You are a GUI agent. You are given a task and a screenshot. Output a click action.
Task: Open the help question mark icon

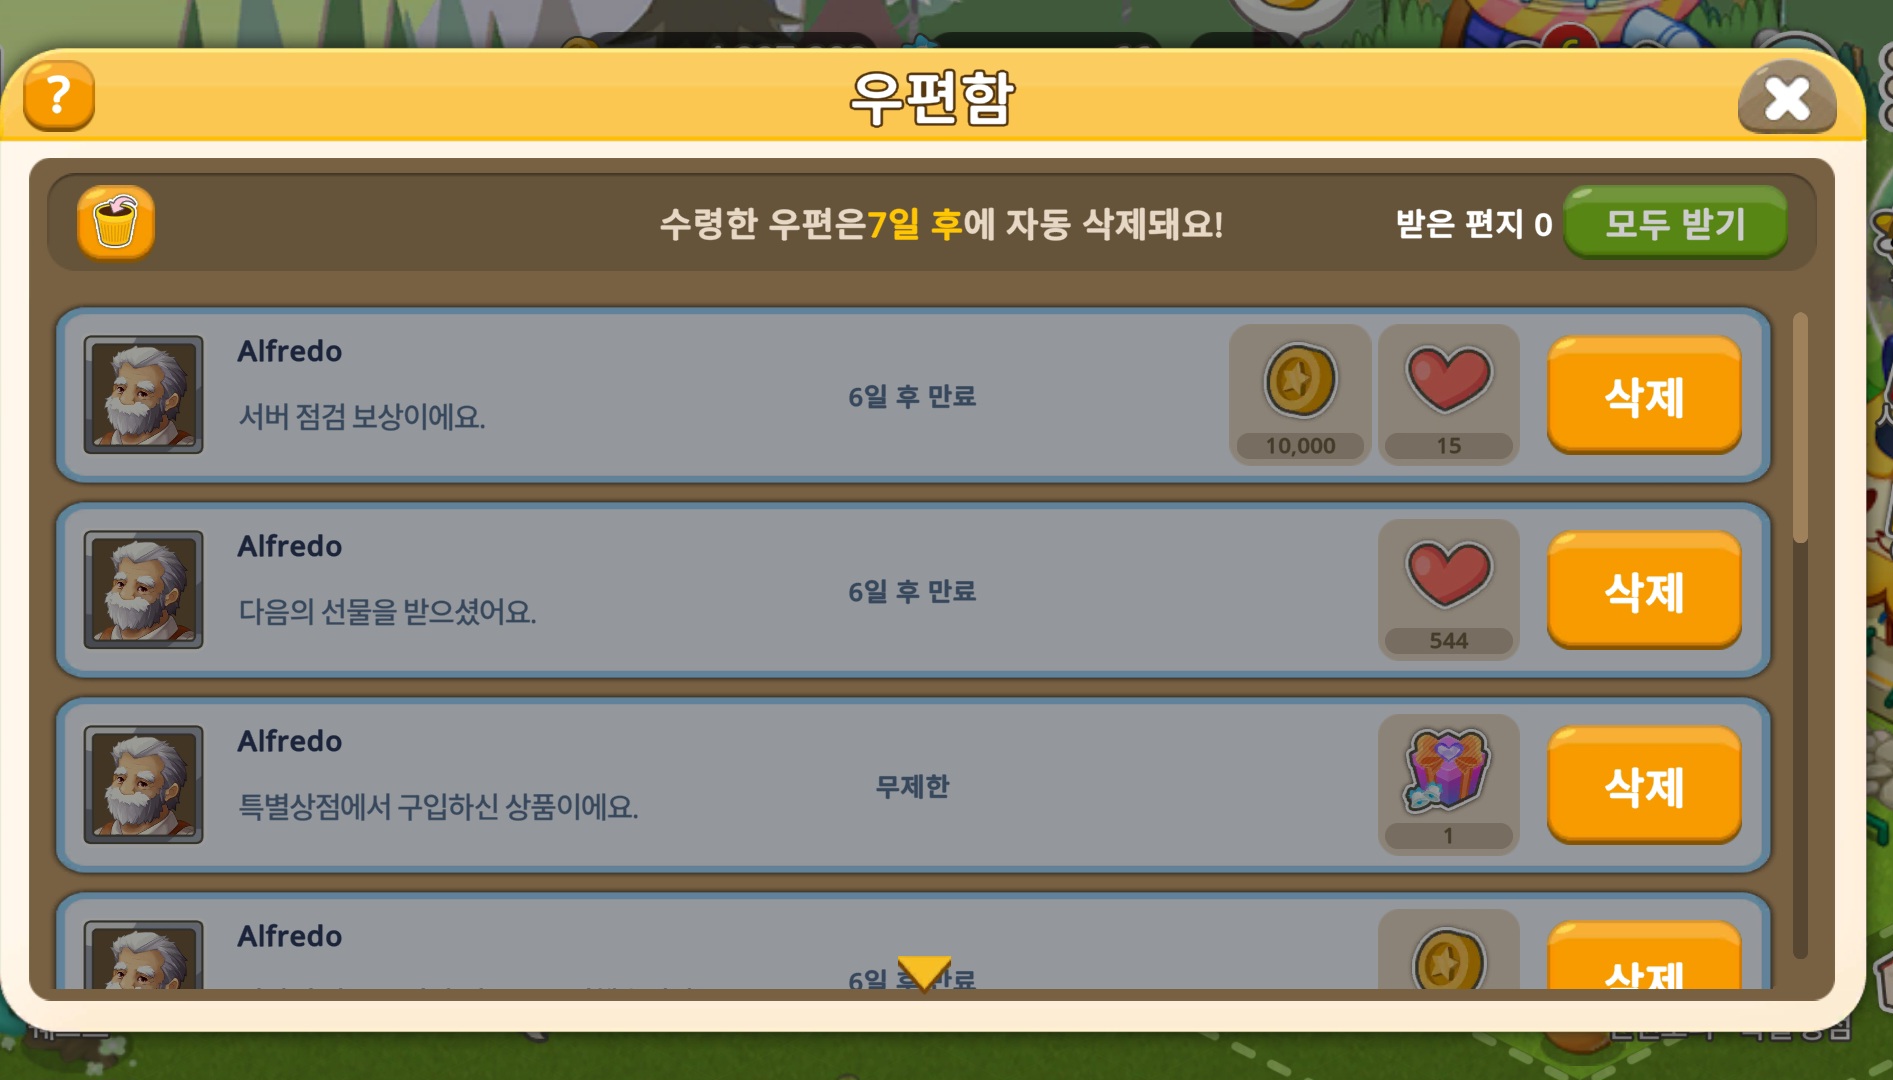(x=59, y=97)
